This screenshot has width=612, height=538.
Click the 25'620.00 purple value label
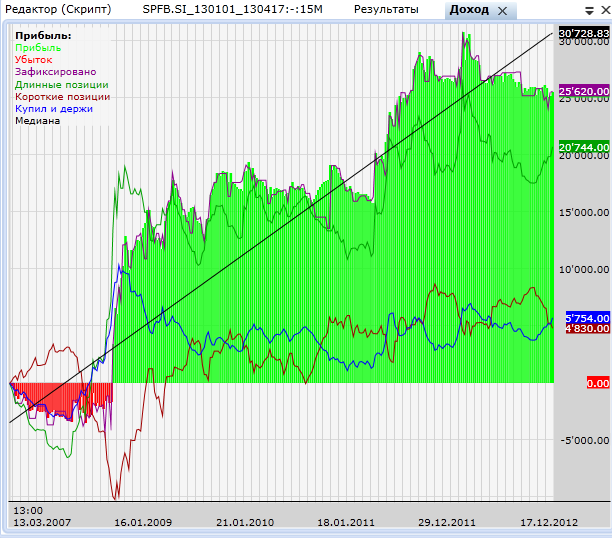click(584, 91)
